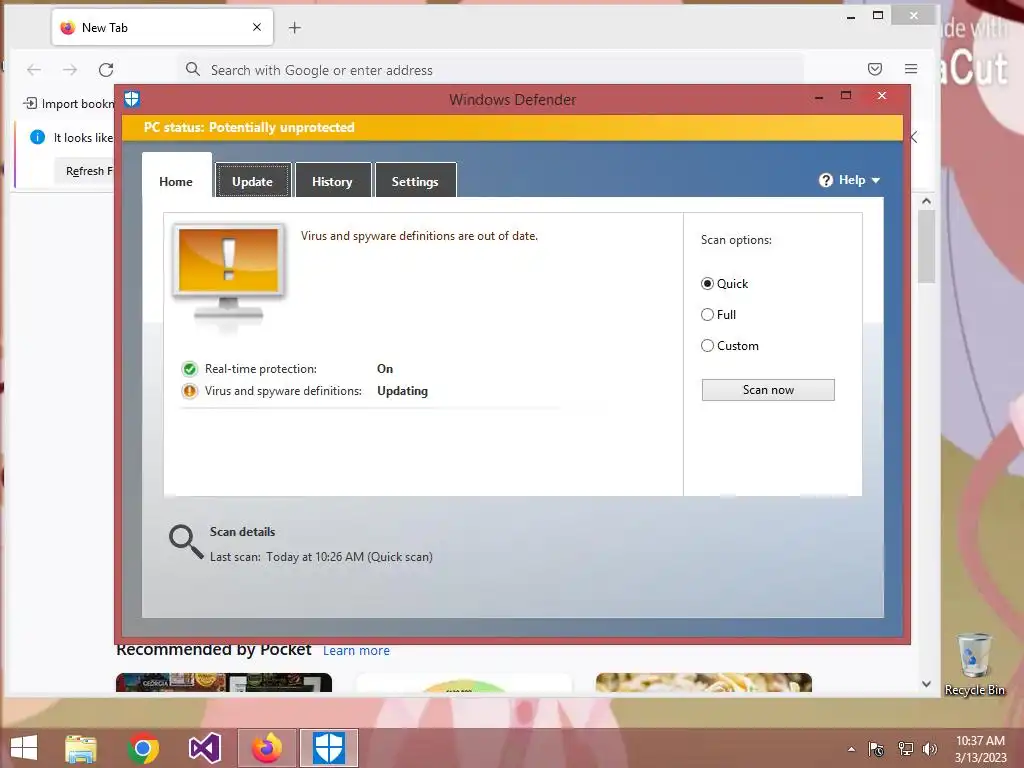
Task: Show hidden tray icons arrow
Action: point(851,749)
